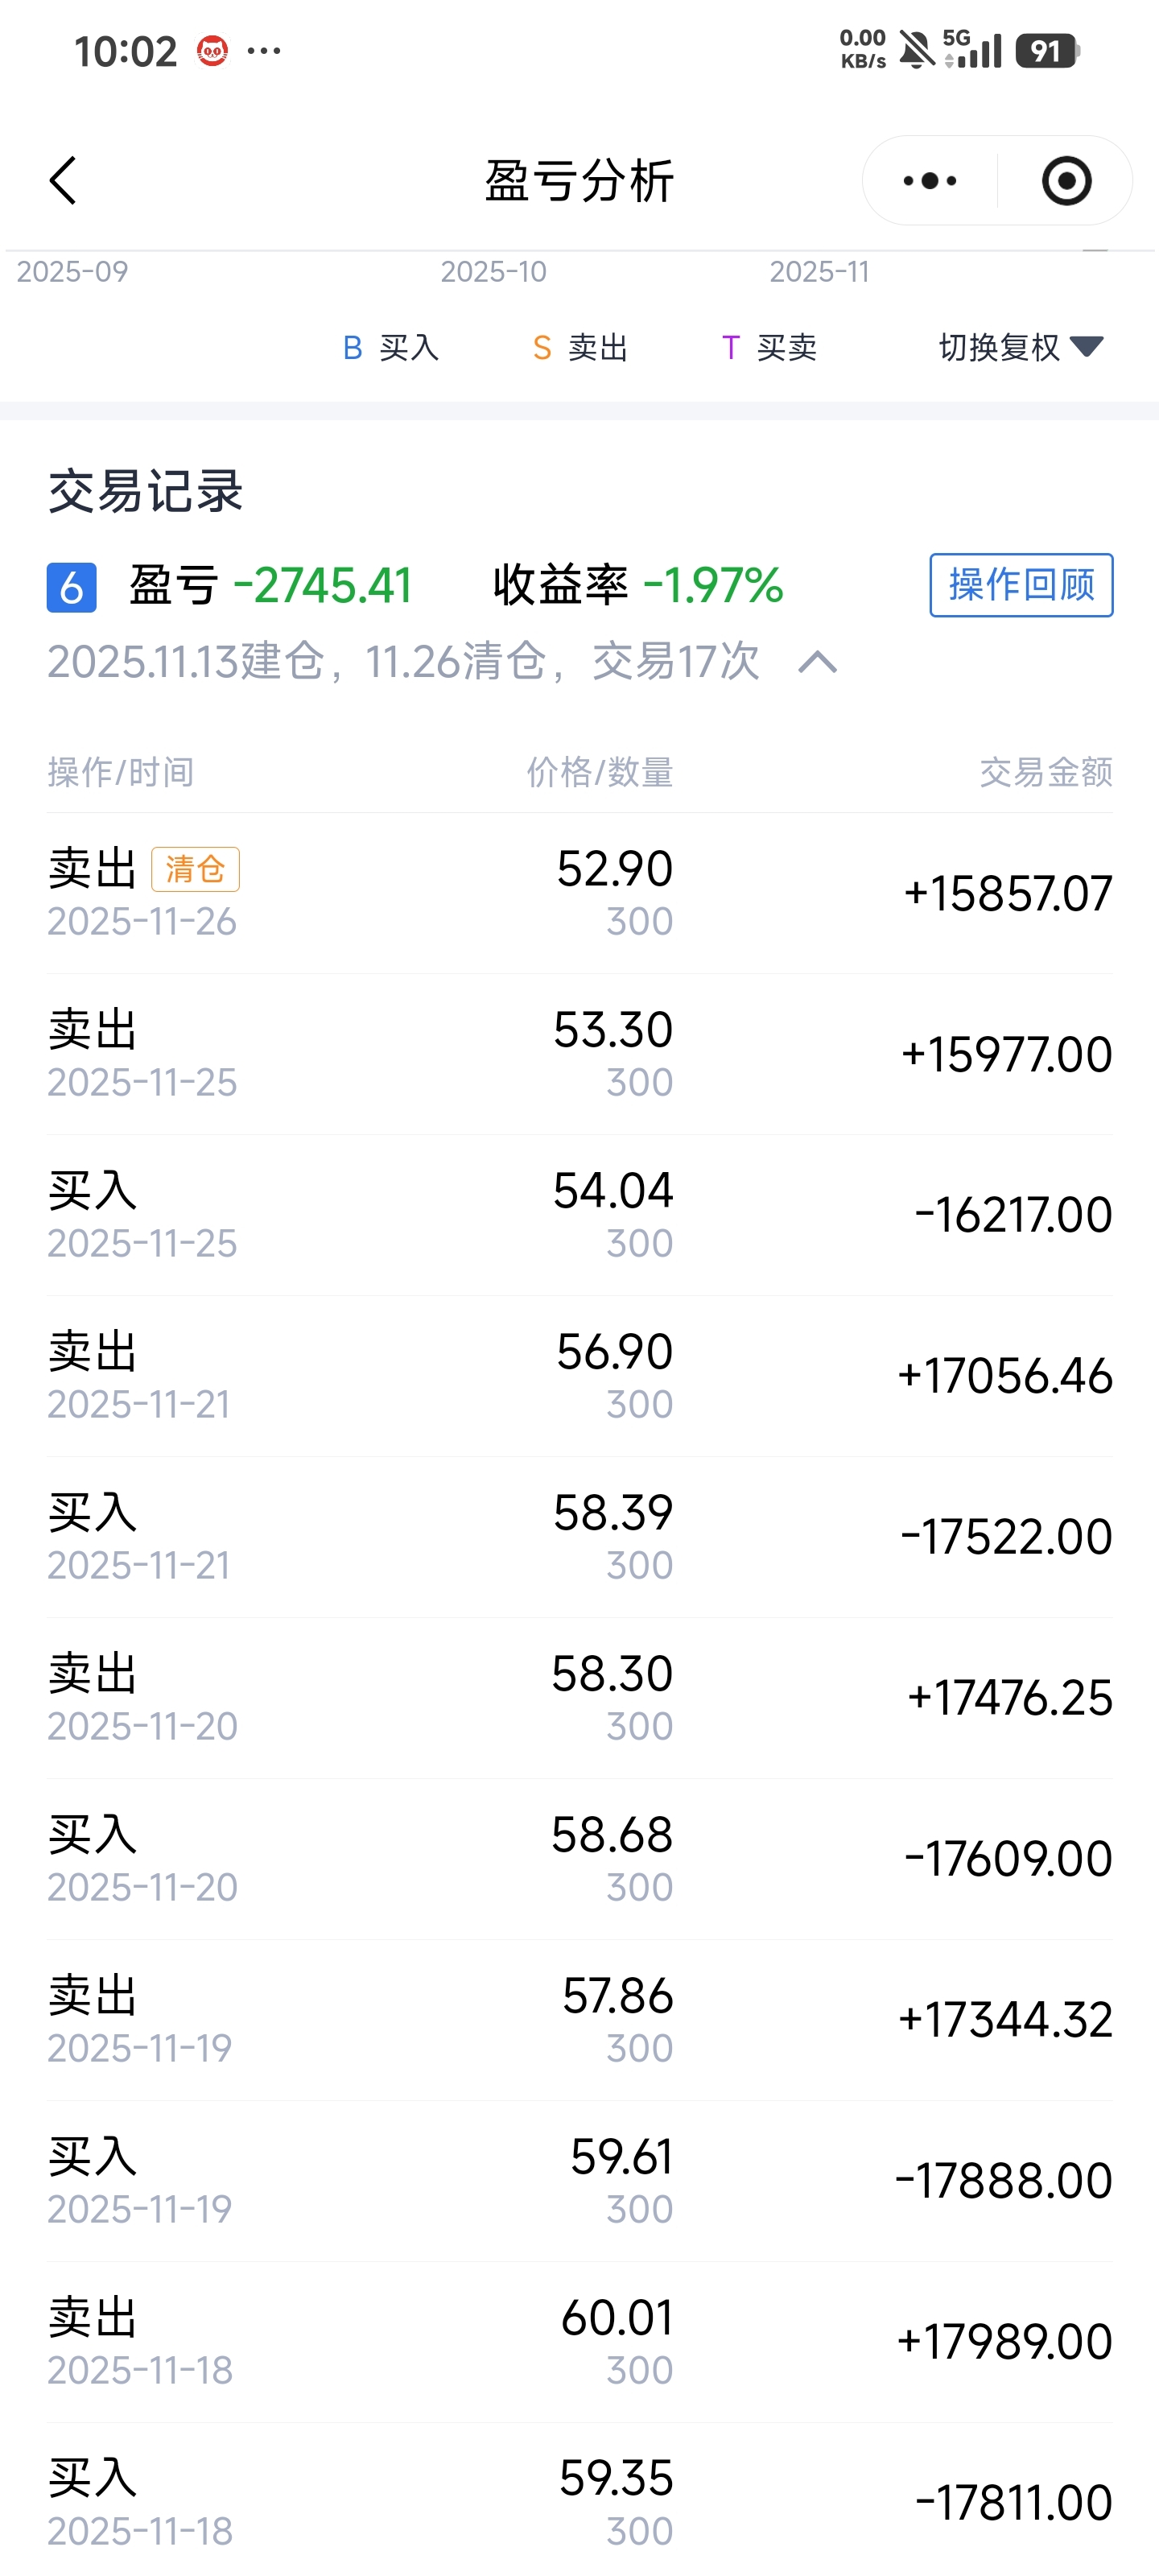This screenshot has height=2576, width=1159.
Task: Select the 2025-11-26 卖出 record at 52.90
Action: pos(580,893)
